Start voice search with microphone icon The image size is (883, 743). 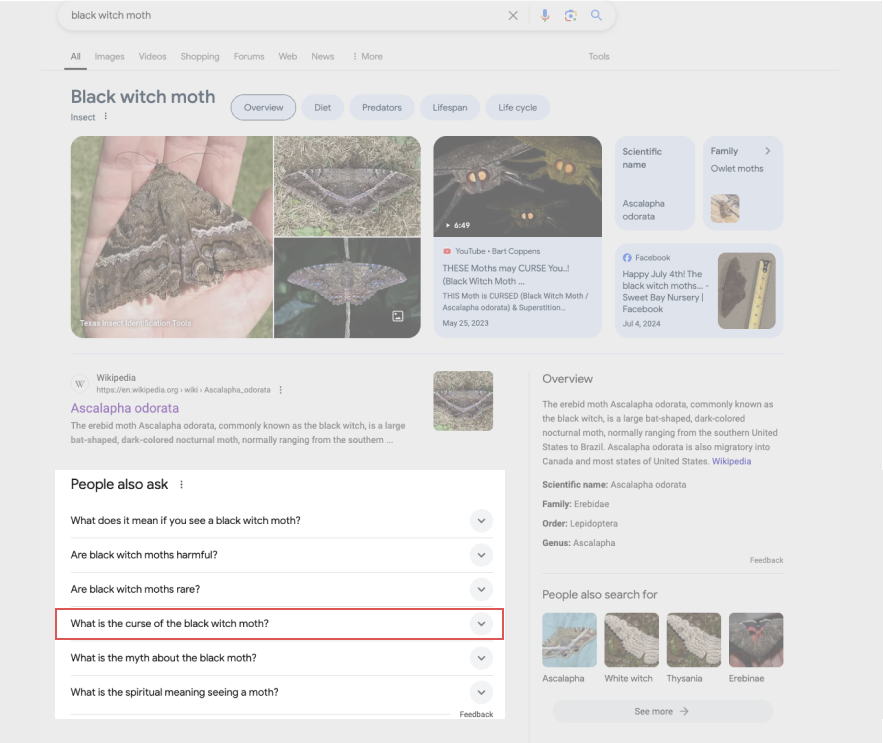545,16
